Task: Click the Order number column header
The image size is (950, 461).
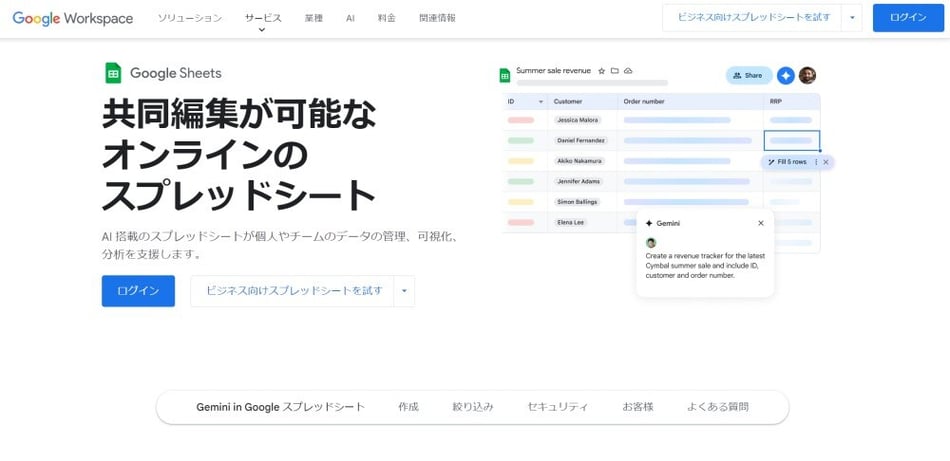Action: [x=644, y=102]
